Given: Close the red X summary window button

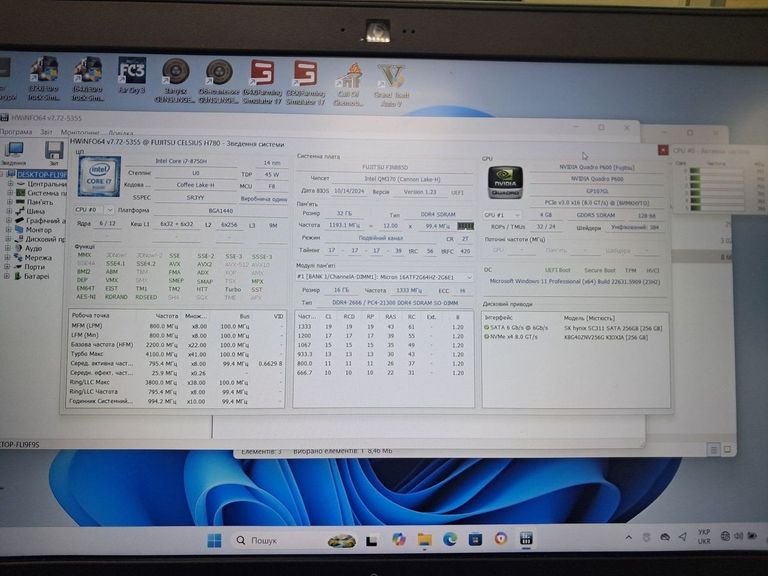Looking at the screenshot, I should coord(662,150).
